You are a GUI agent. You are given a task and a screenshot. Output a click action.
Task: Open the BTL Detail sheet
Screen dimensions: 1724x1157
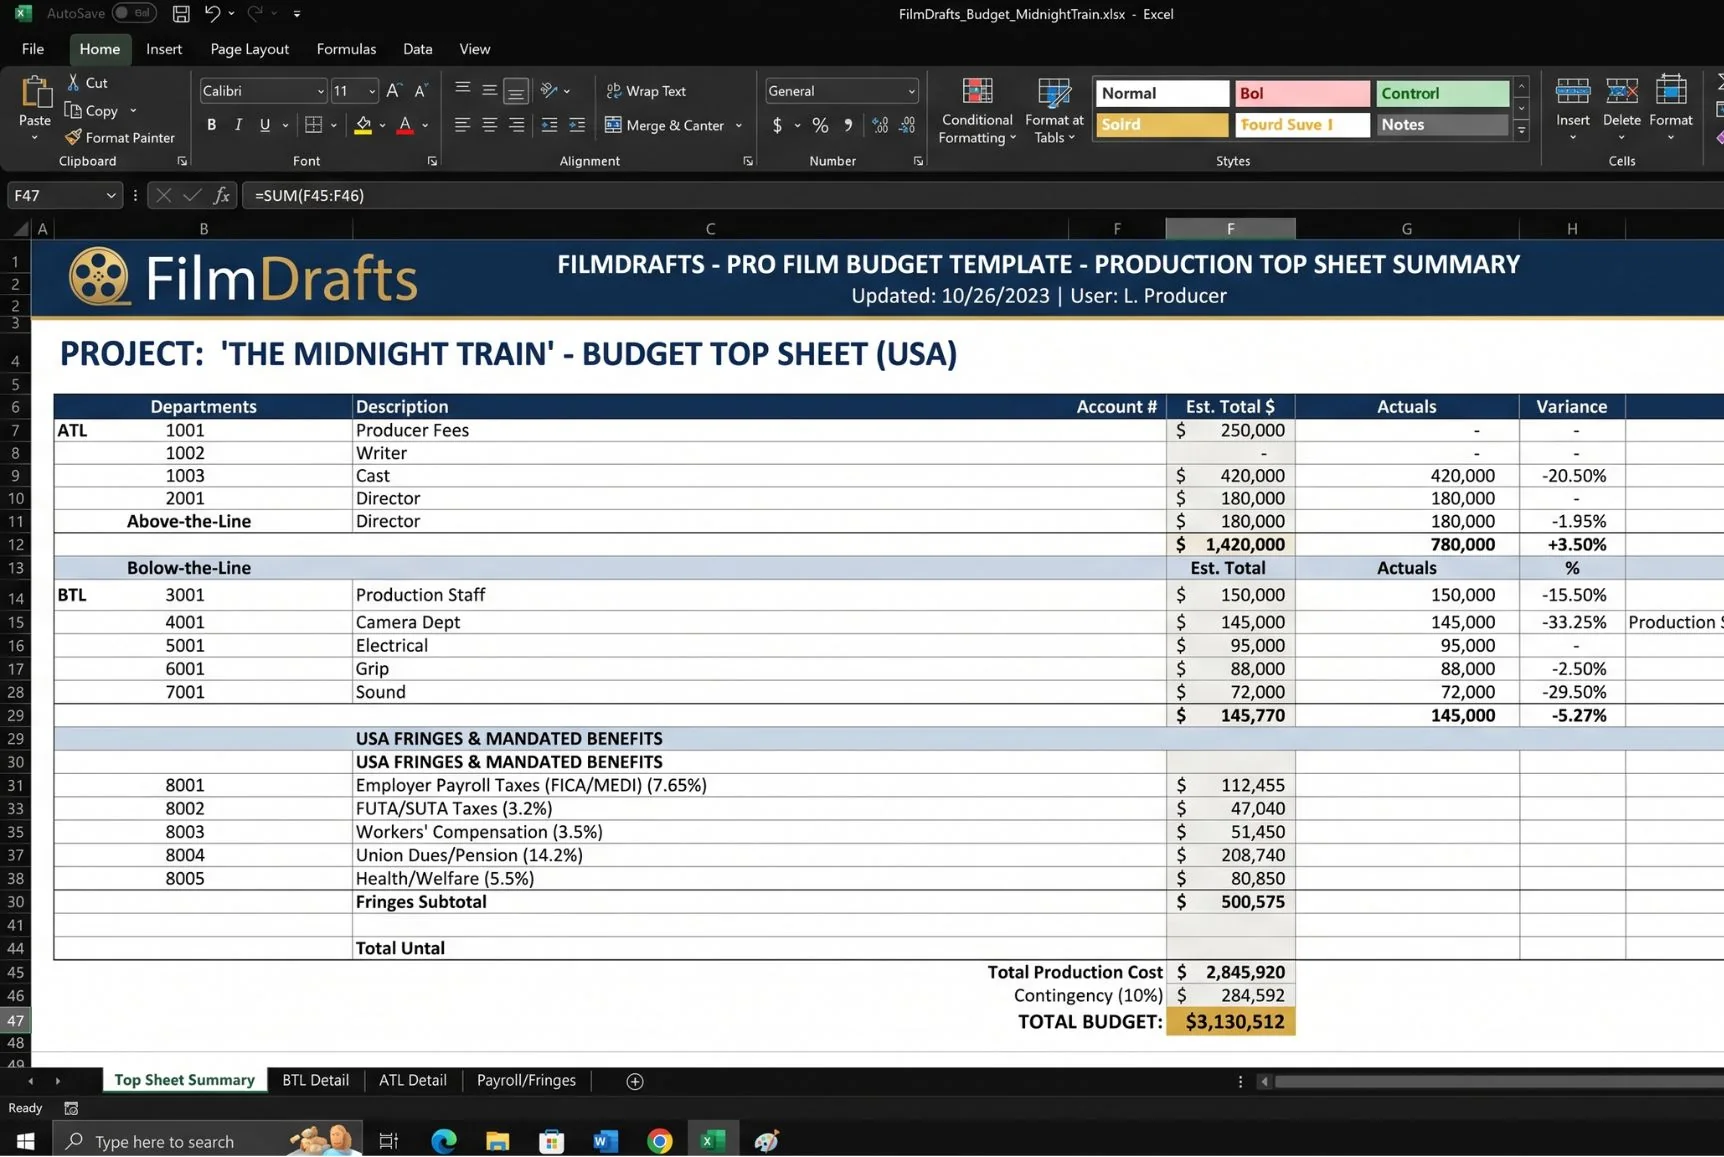tap(315, 1080)
